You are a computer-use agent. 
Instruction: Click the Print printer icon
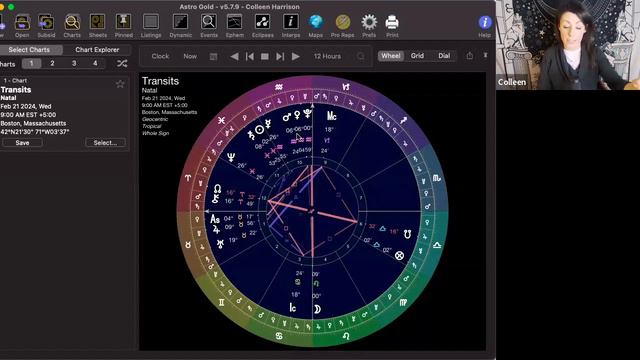coord(392,22)
